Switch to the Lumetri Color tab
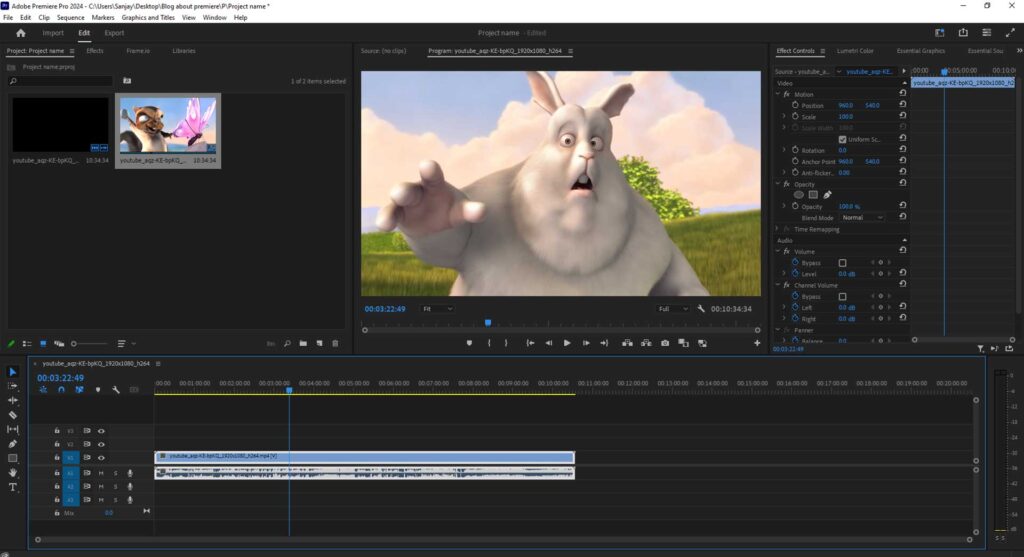This screenshot has height=557, width=1024. pos(855,51)
